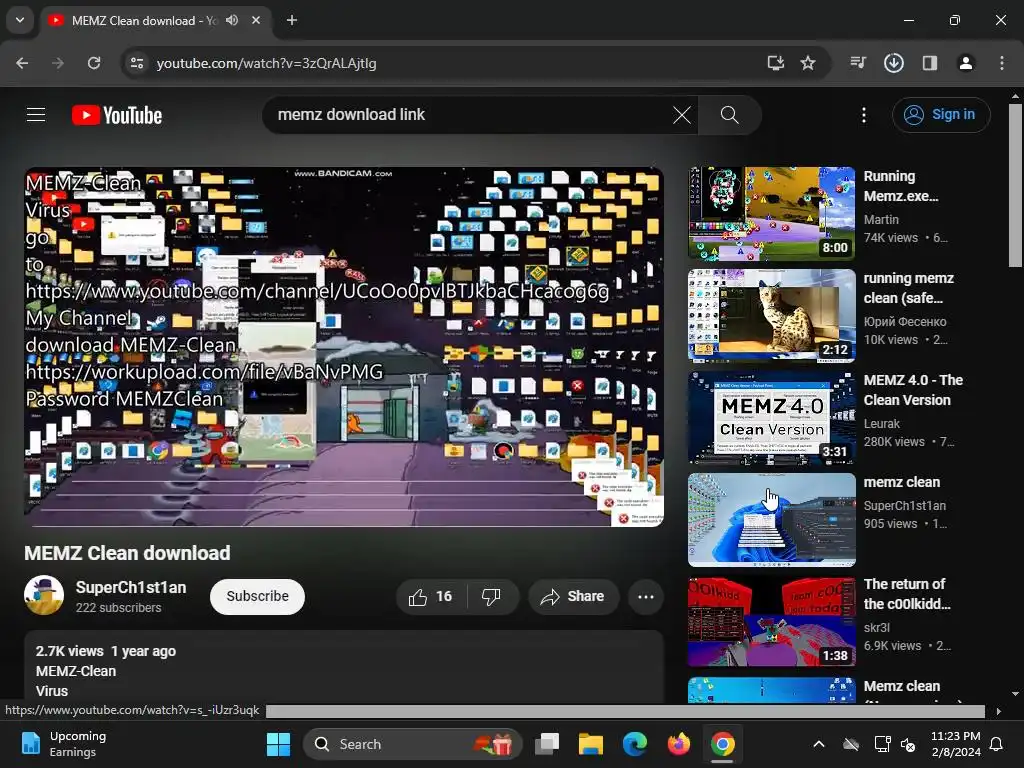The height and width of the screenshot is (768, 1024).
Task: Open more actions ellipsis under video
Action: 645,596
